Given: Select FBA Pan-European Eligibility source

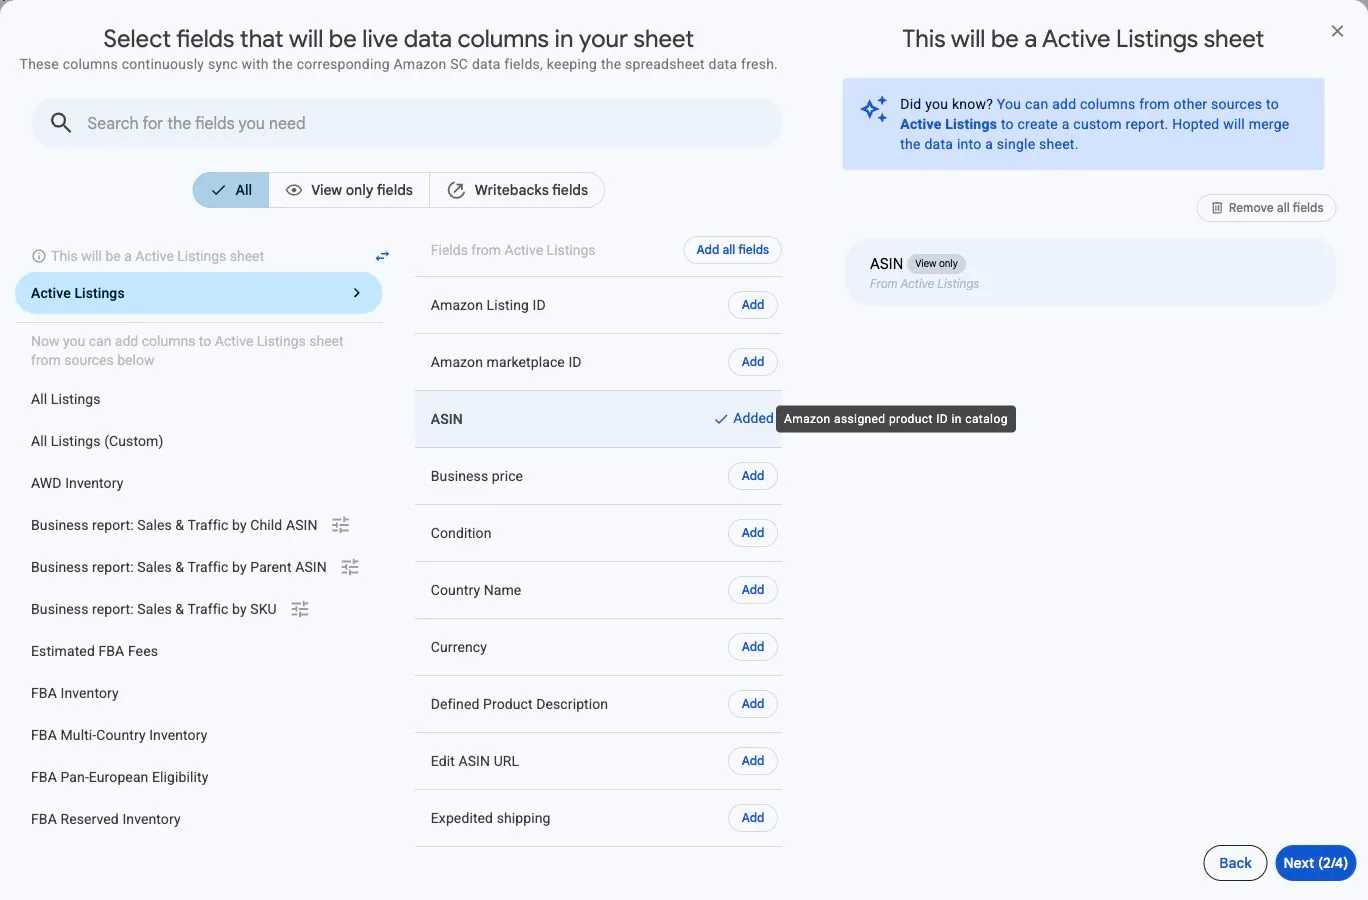Looking at the screenshot, I should (120, 777).
